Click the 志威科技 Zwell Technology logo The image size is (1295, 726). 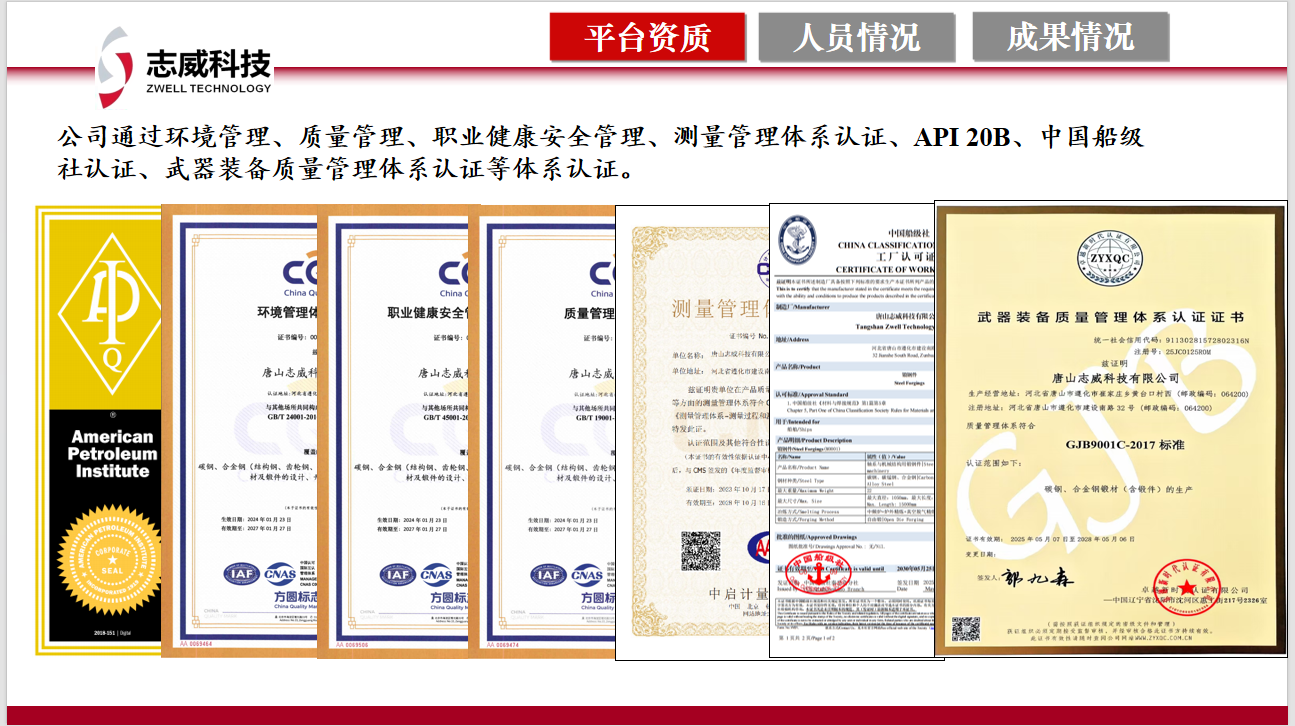[184, 68]
